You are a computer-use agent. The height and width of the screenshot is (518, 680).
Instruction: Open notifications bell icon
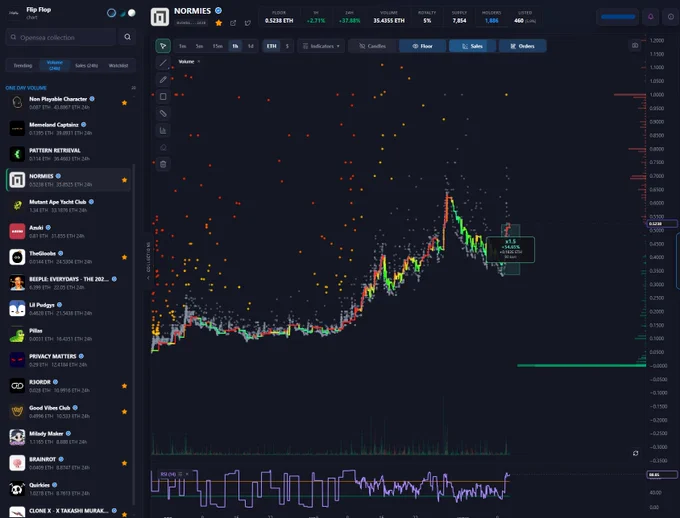tap(651, 17)
